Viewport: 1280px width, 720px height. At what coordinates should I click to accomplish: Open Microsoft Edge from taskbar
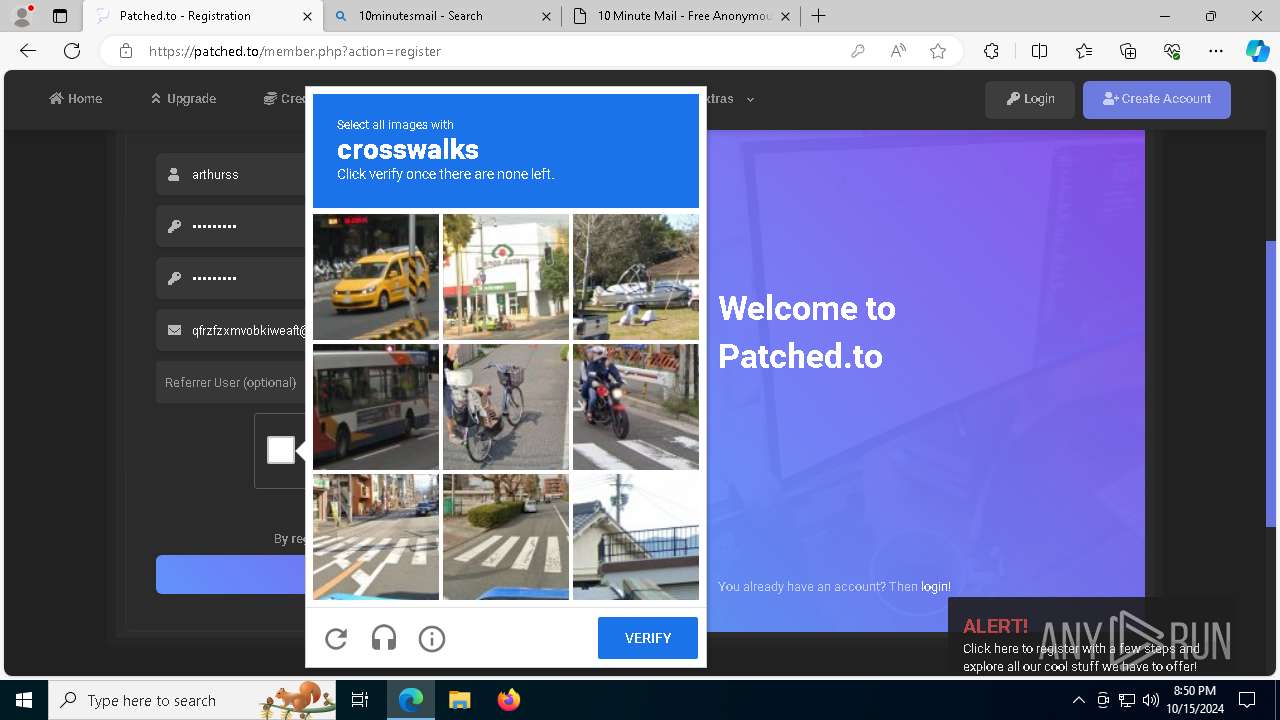coord(411,700)
